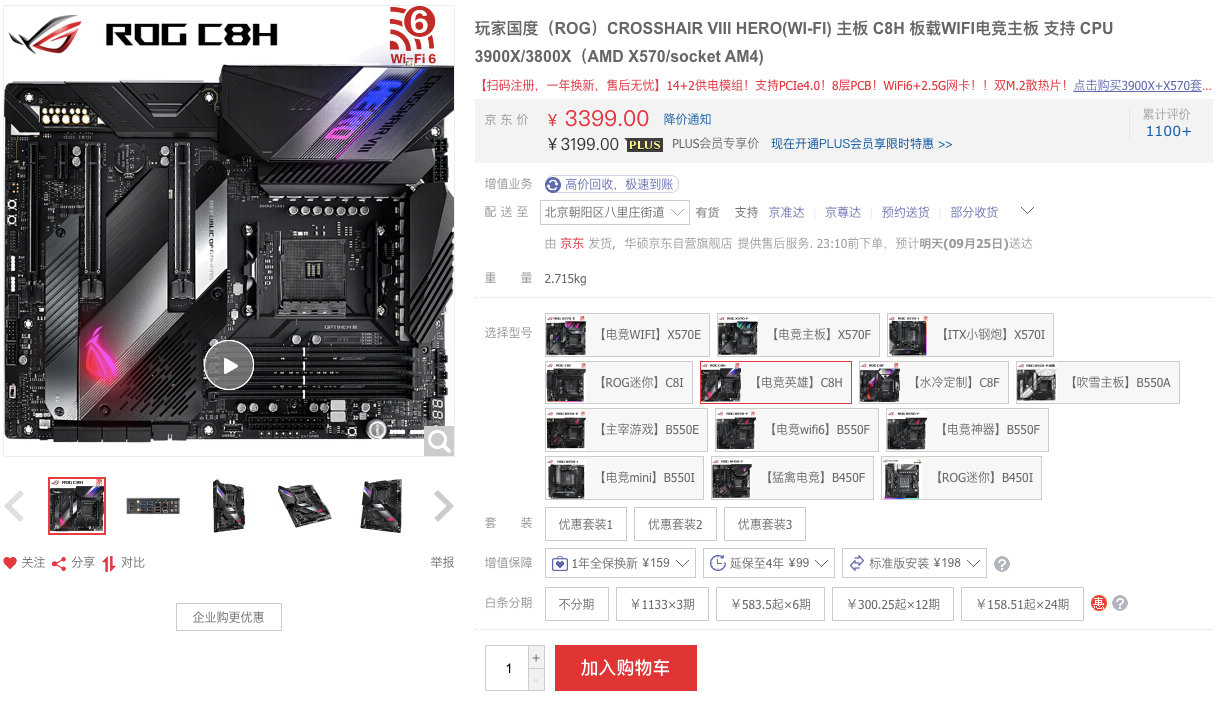The image size is (1227, 713).
Task: Click the magnifier zoom icon on image
Action: click(439, 441)
